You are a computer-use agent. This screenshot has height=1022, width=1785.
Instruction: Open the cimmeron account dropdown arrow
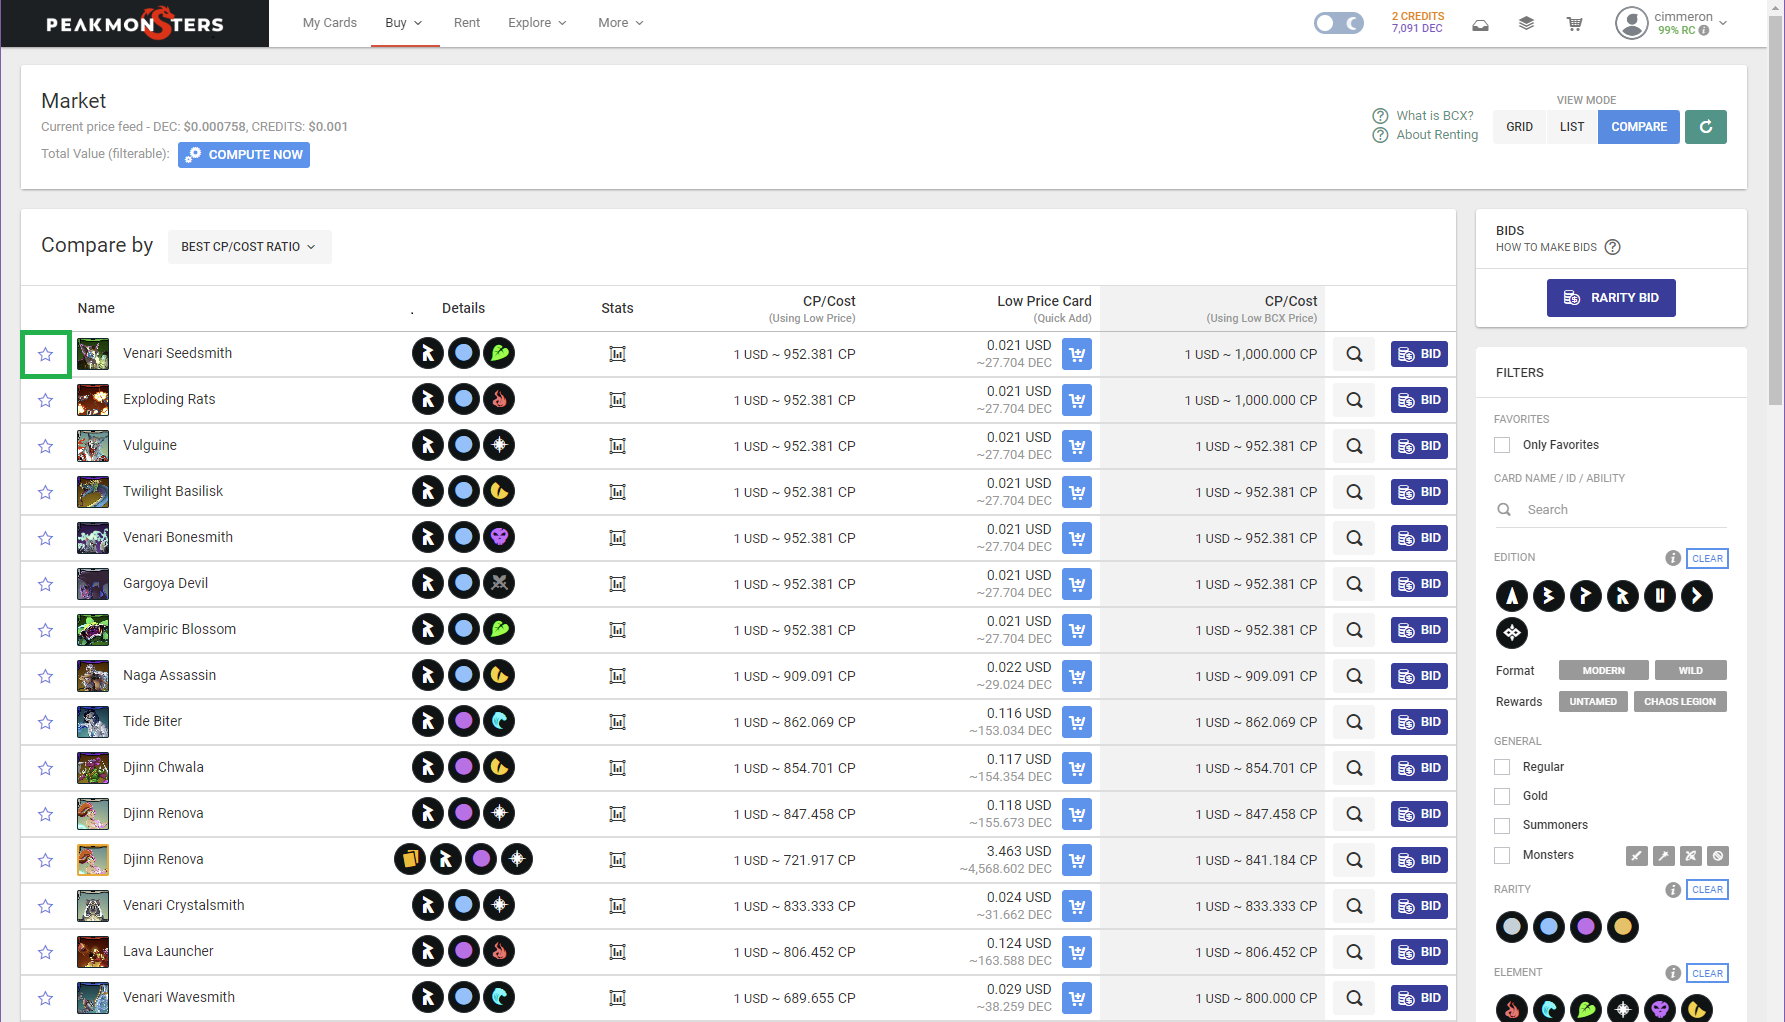coord(1723,23)
